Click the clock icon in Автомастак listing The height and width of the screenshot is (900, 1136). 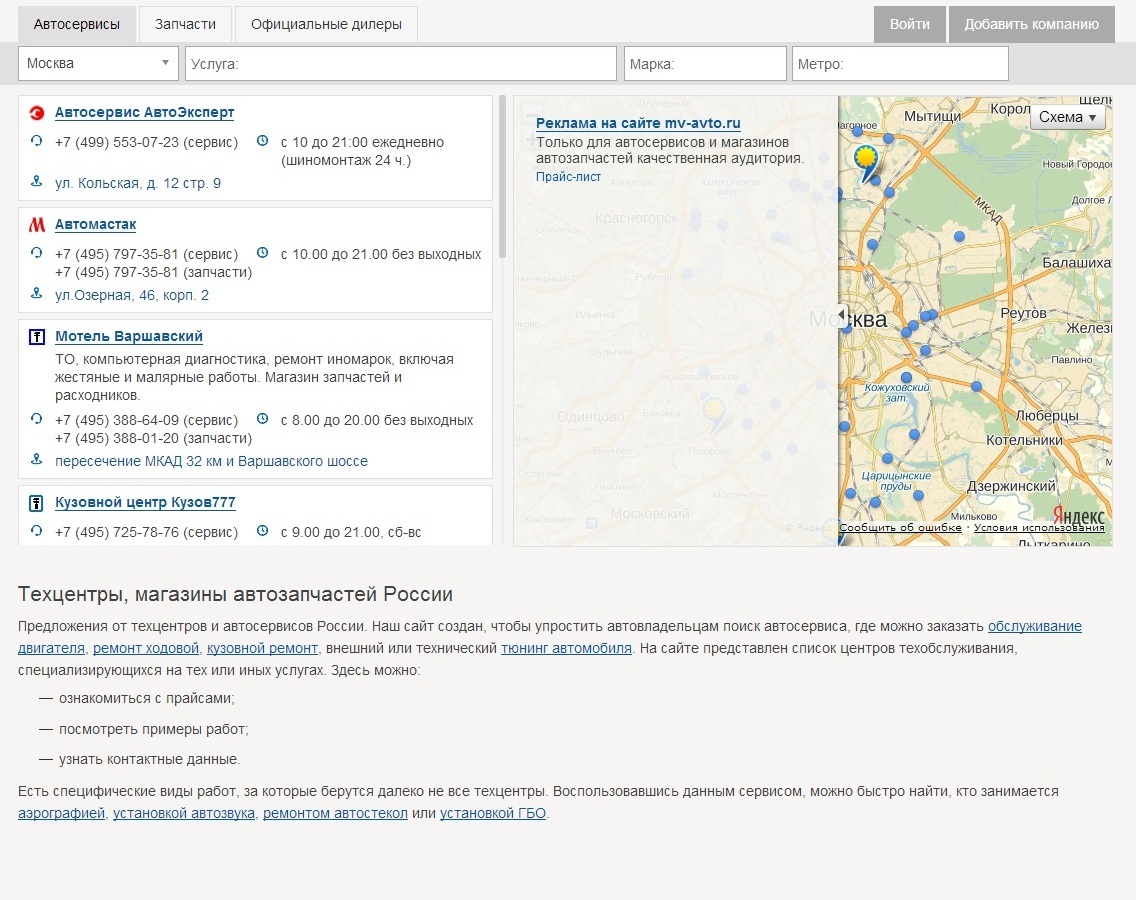[x=263, y=253]
